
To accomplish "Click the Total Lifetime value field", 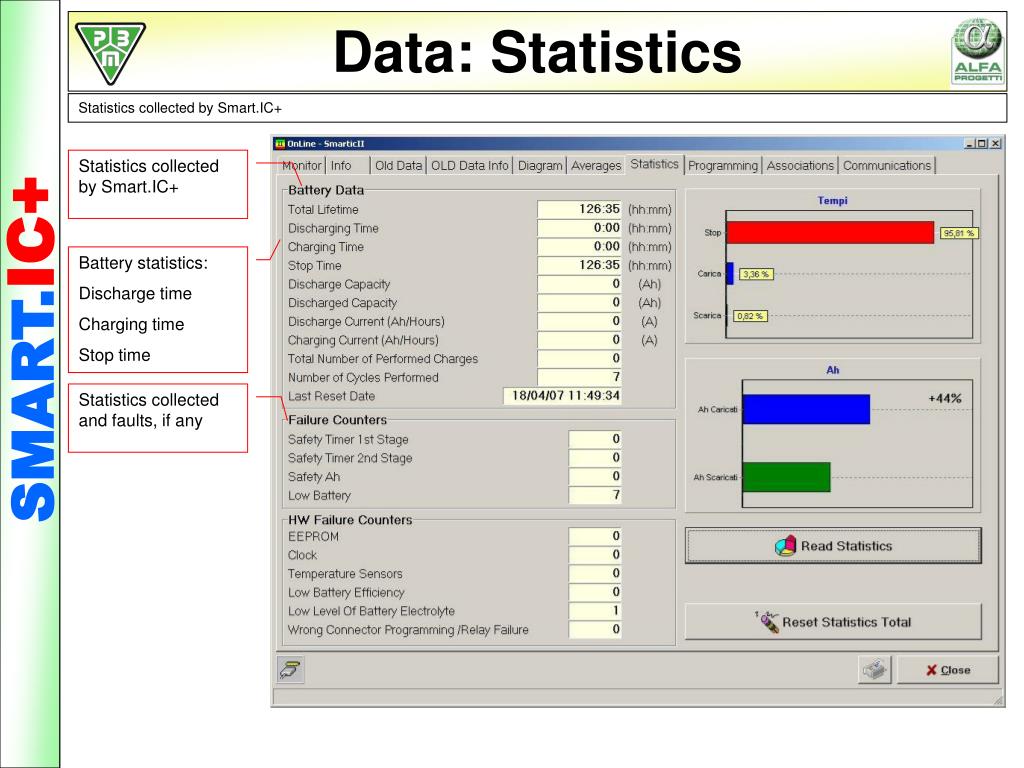I will 579,209.
